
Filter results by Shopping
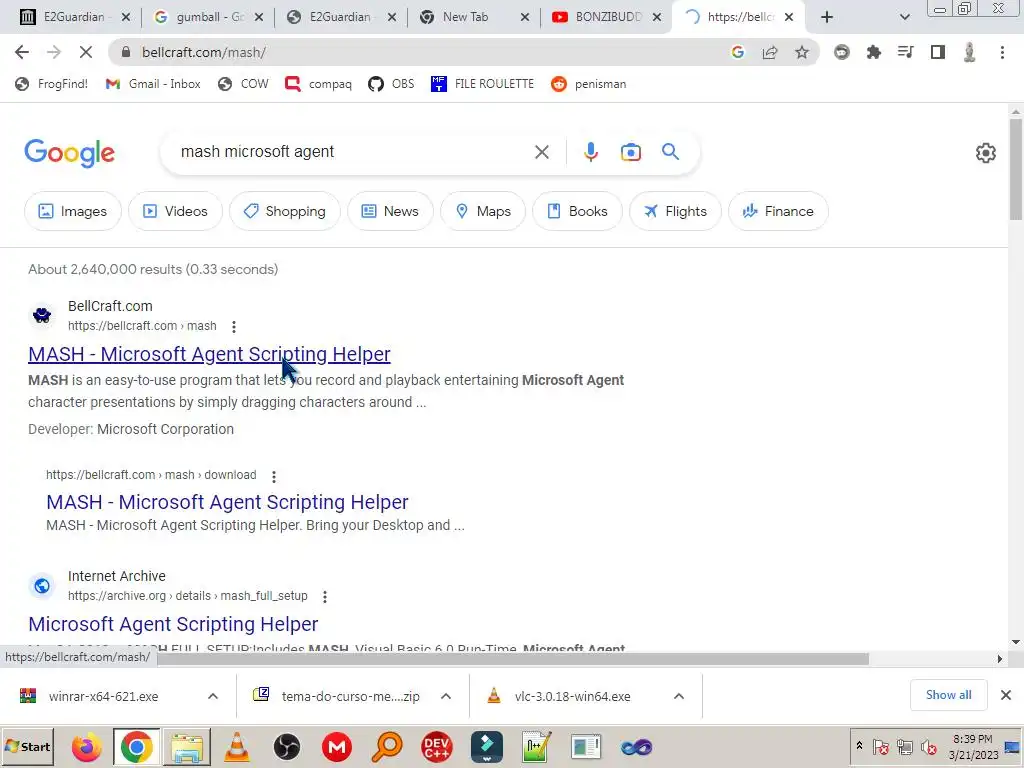point(285,211)
